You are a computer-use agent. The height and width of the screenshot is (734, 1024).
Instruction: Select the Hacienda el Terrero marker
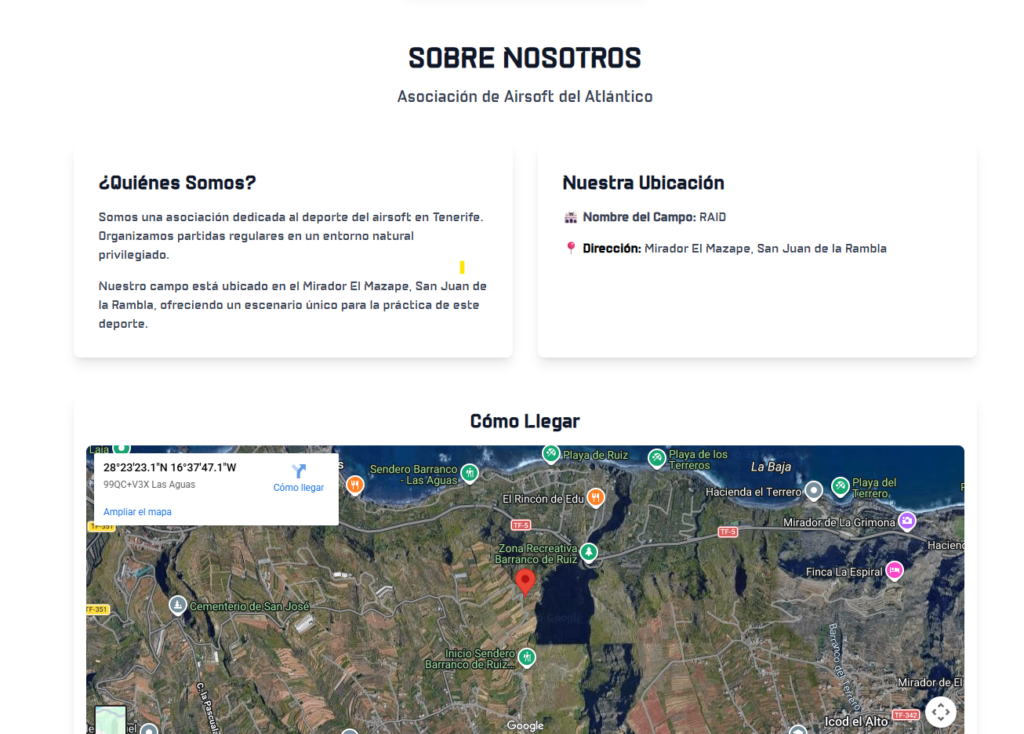tap(814, 490)
